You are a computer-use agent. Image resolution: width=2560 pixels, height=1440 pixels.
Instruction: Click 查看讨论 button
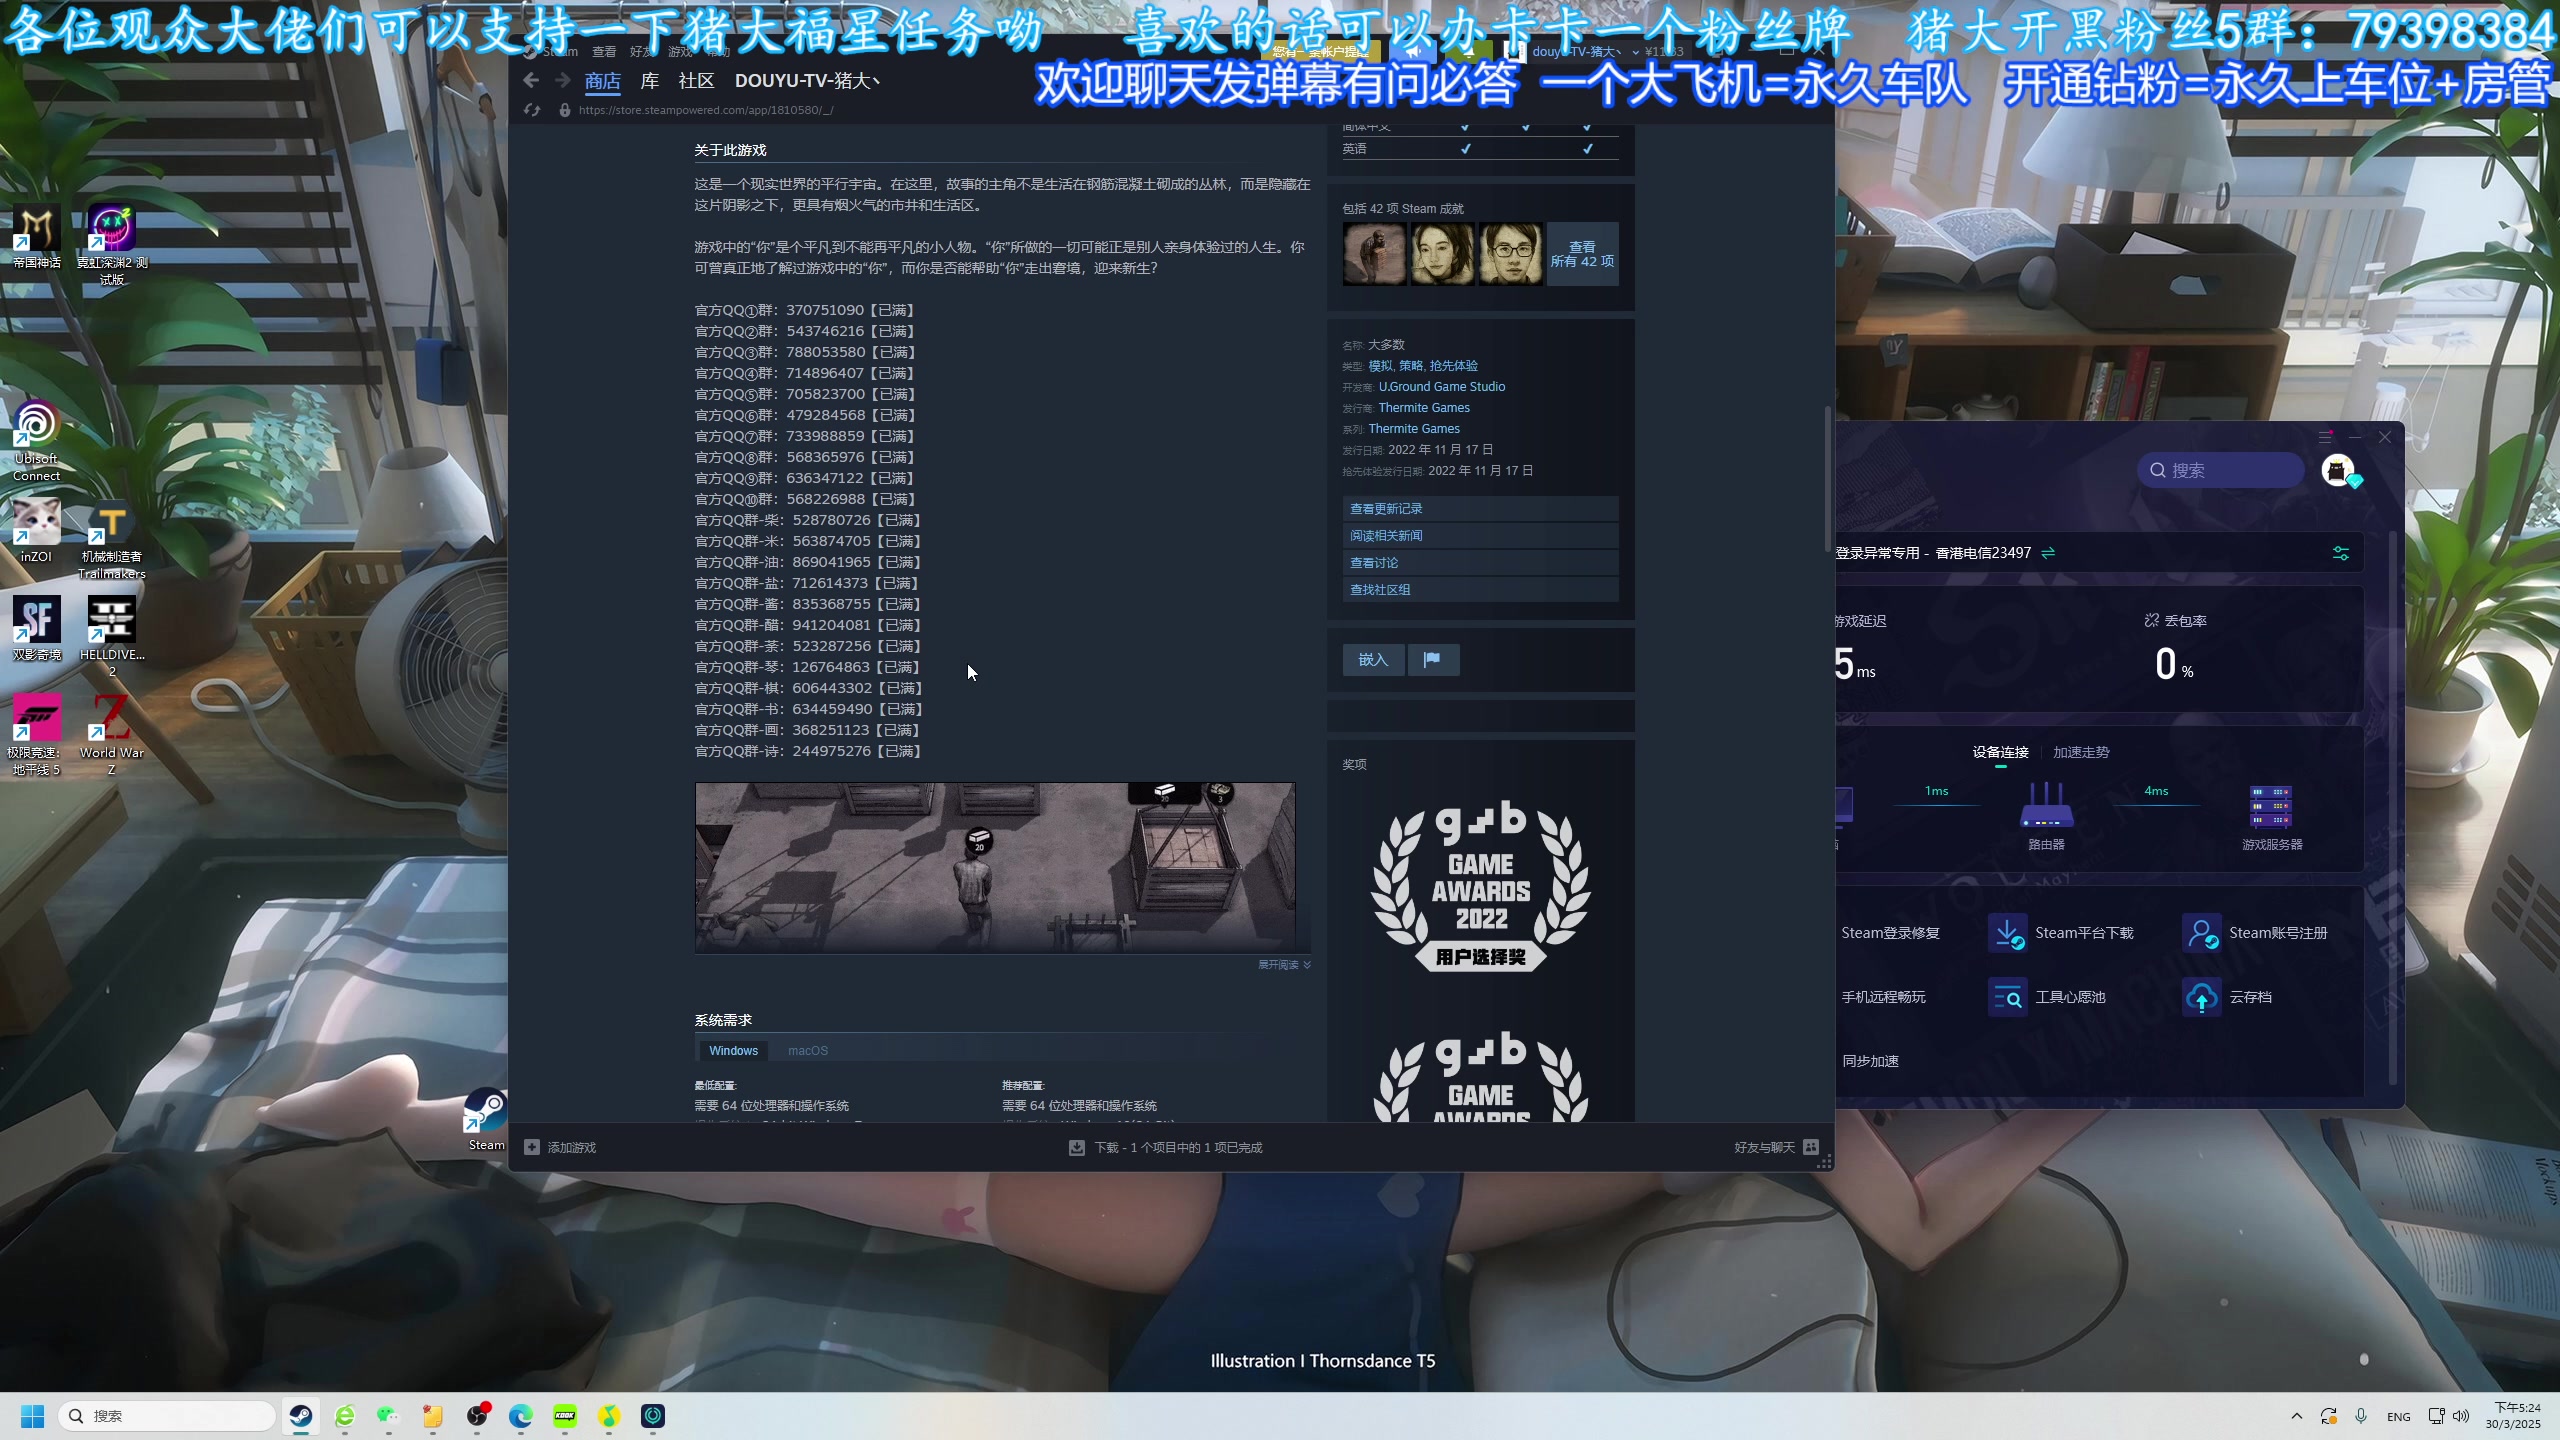tap(1480, 563)
